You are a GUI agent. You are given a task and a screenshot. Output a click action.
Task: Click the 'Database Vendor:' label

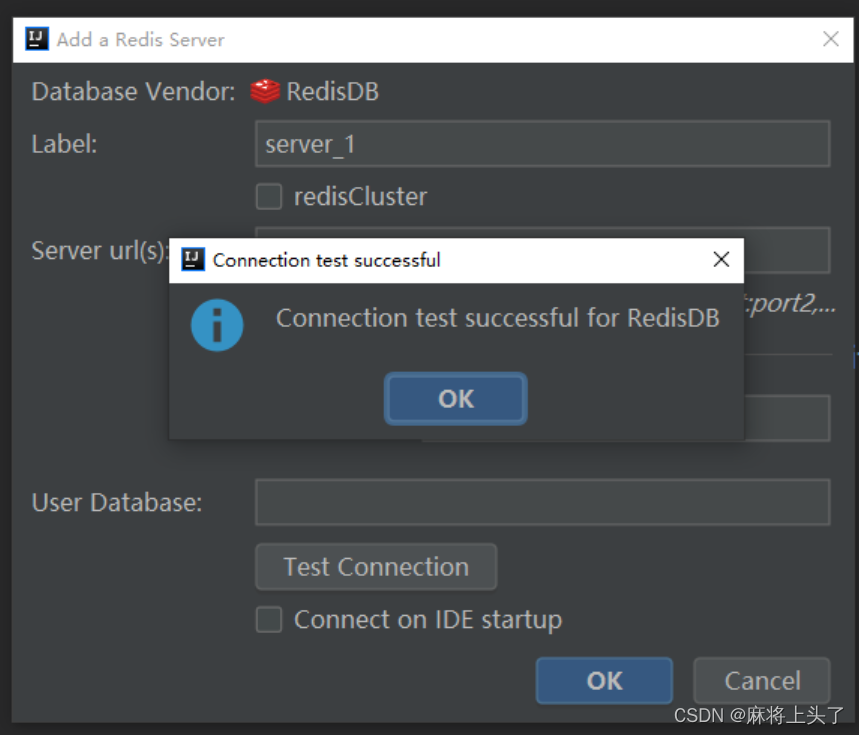coord(133,91)
